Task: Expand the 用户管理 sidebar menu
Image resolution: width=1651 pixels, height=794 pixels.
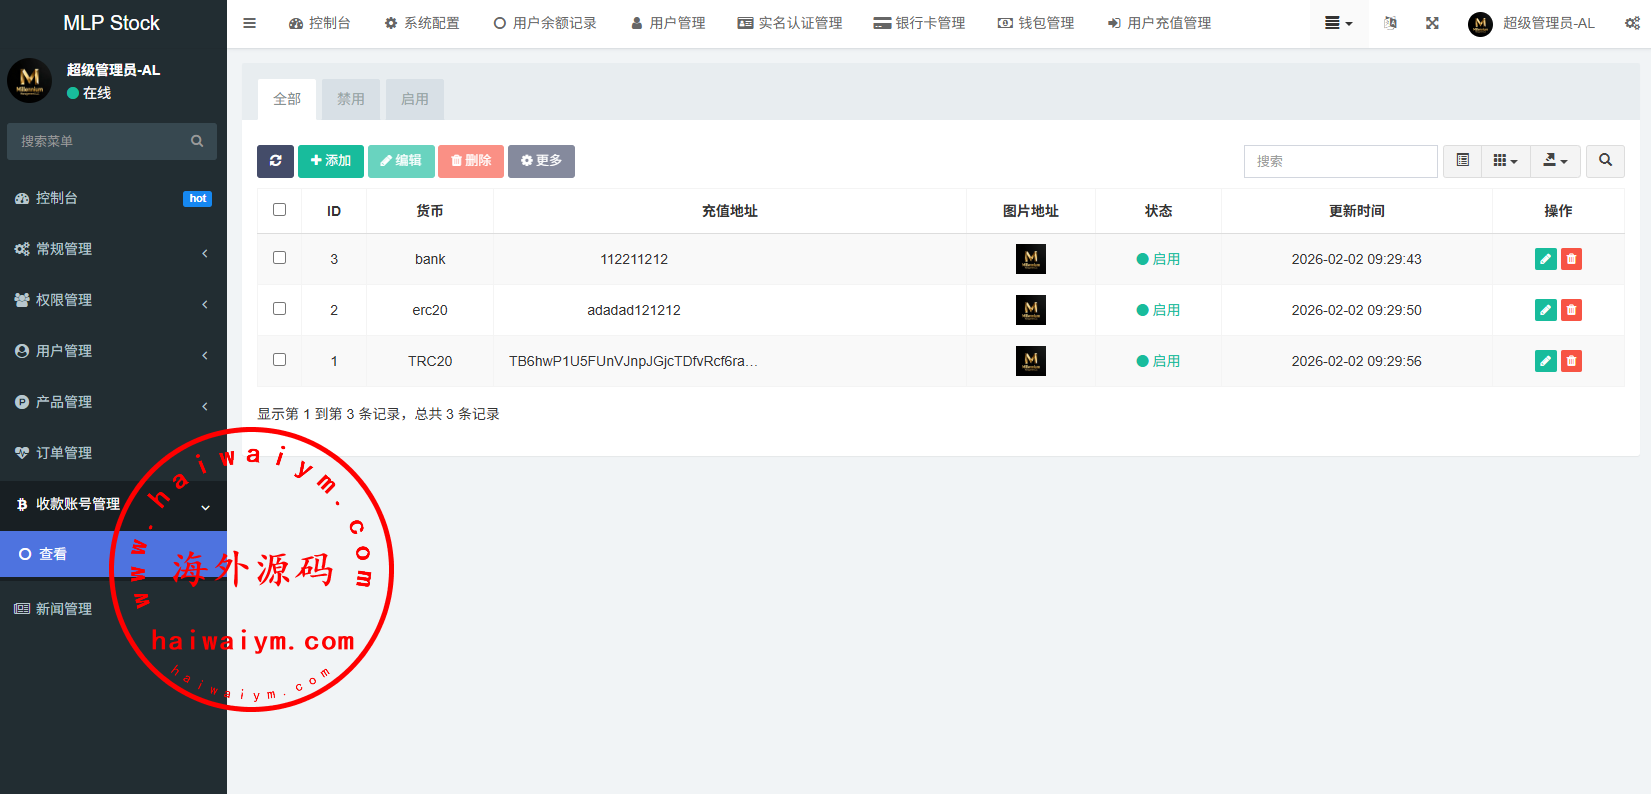Action: tap(110, 351)
